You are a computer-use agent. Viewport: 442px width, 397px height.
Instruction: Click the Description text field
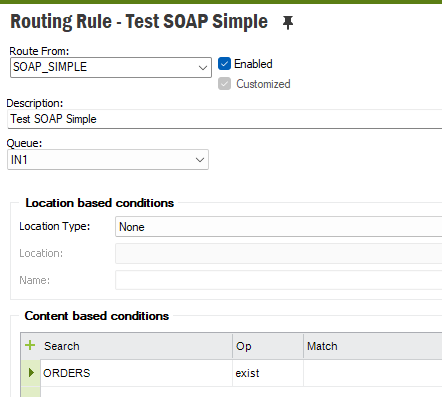225,119
